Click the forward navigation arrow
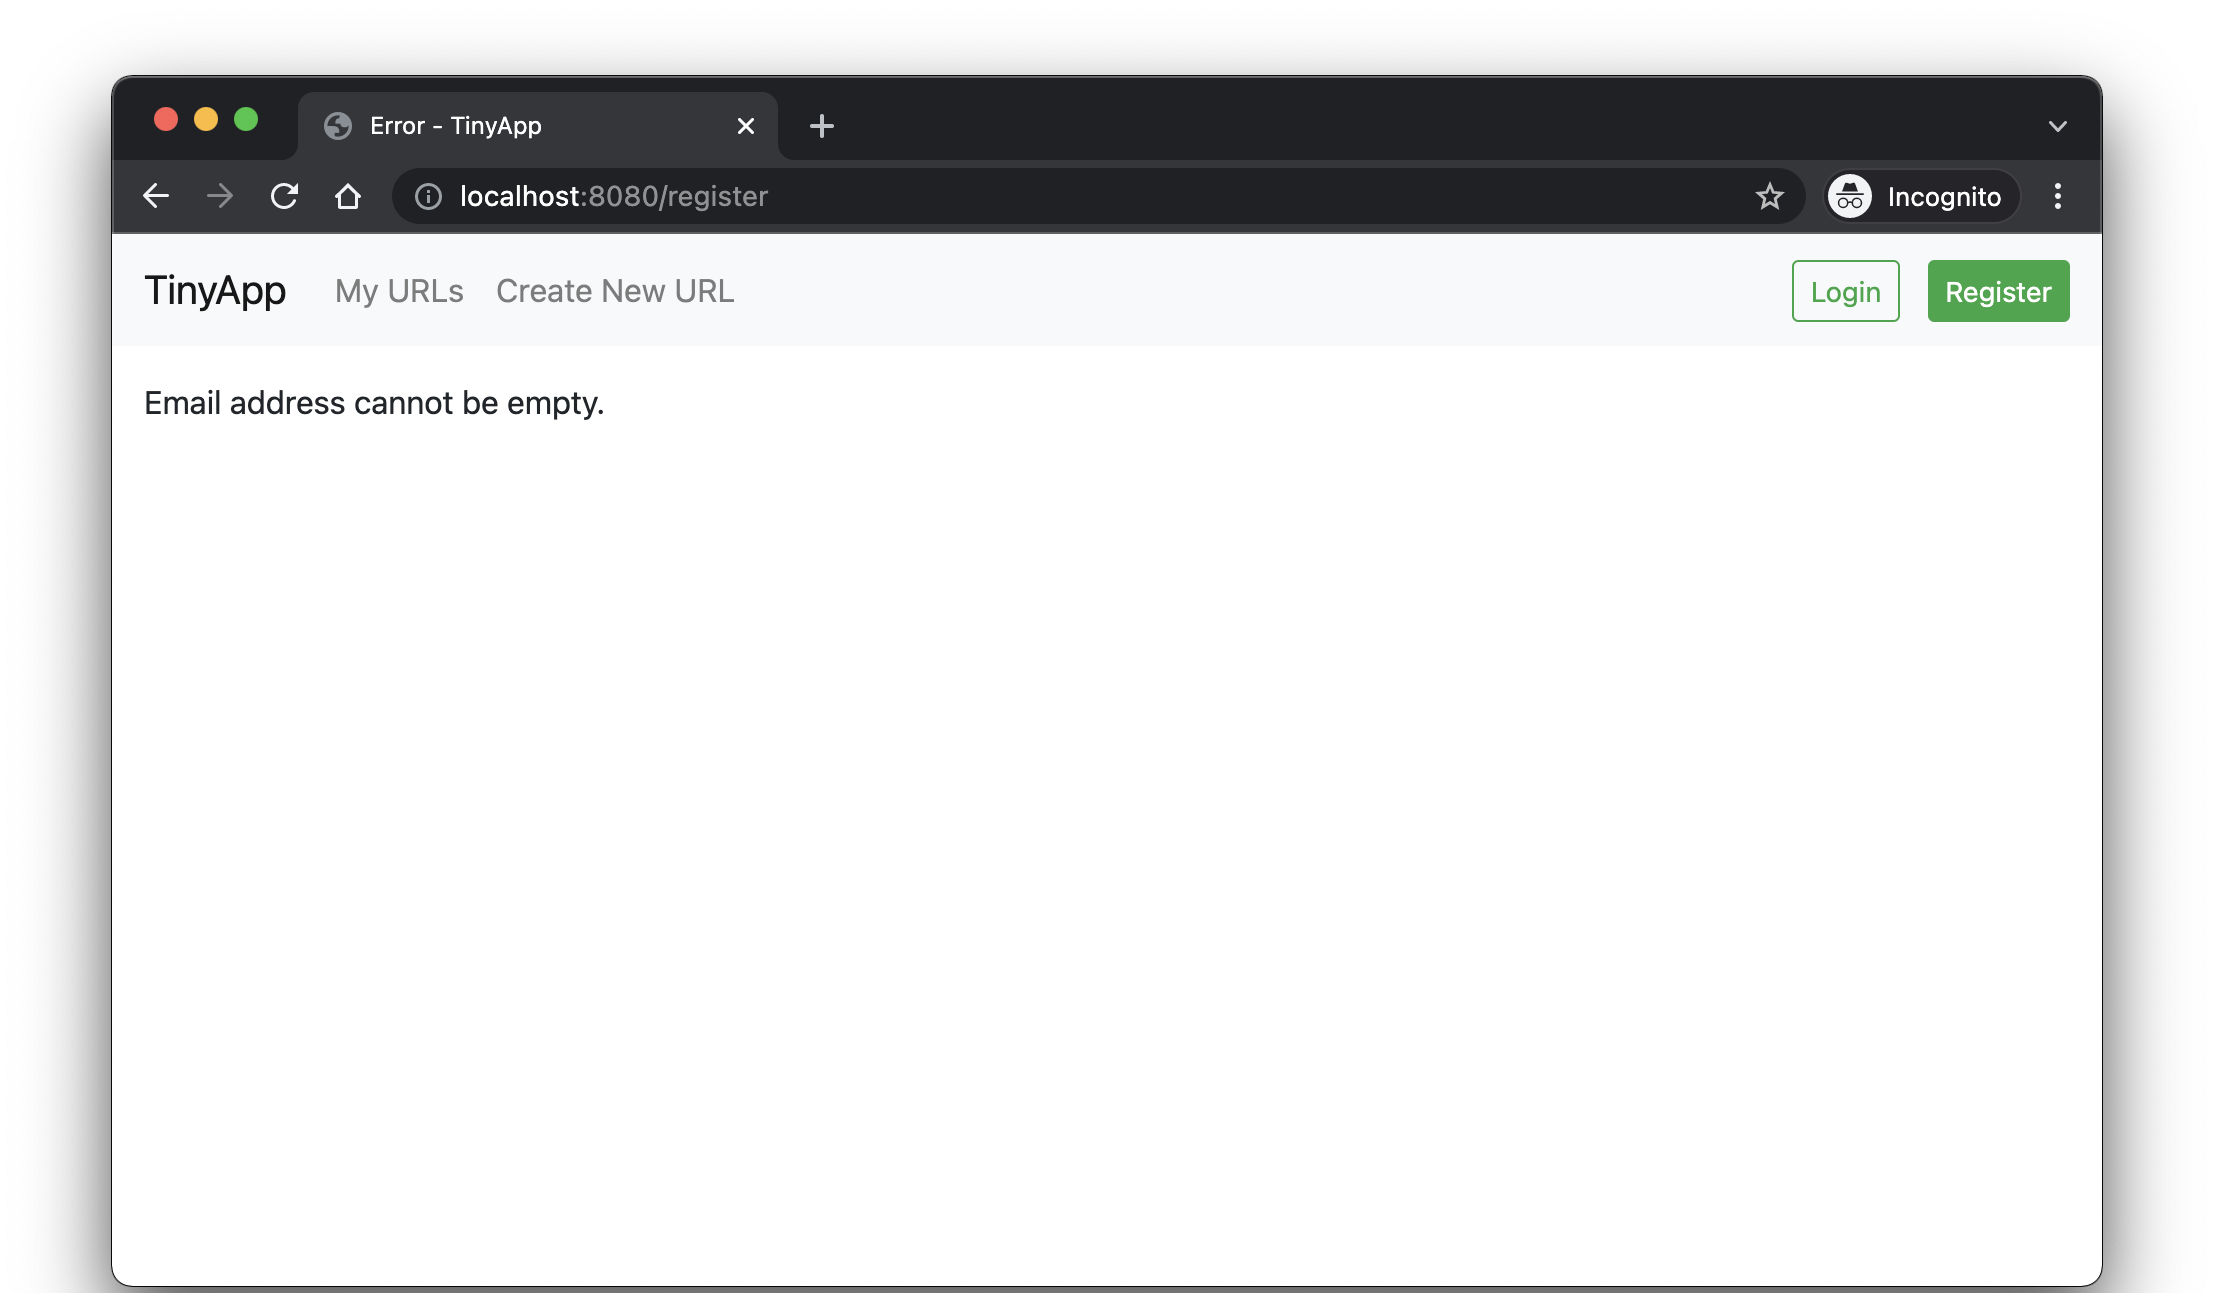 [x=220, y=196]
